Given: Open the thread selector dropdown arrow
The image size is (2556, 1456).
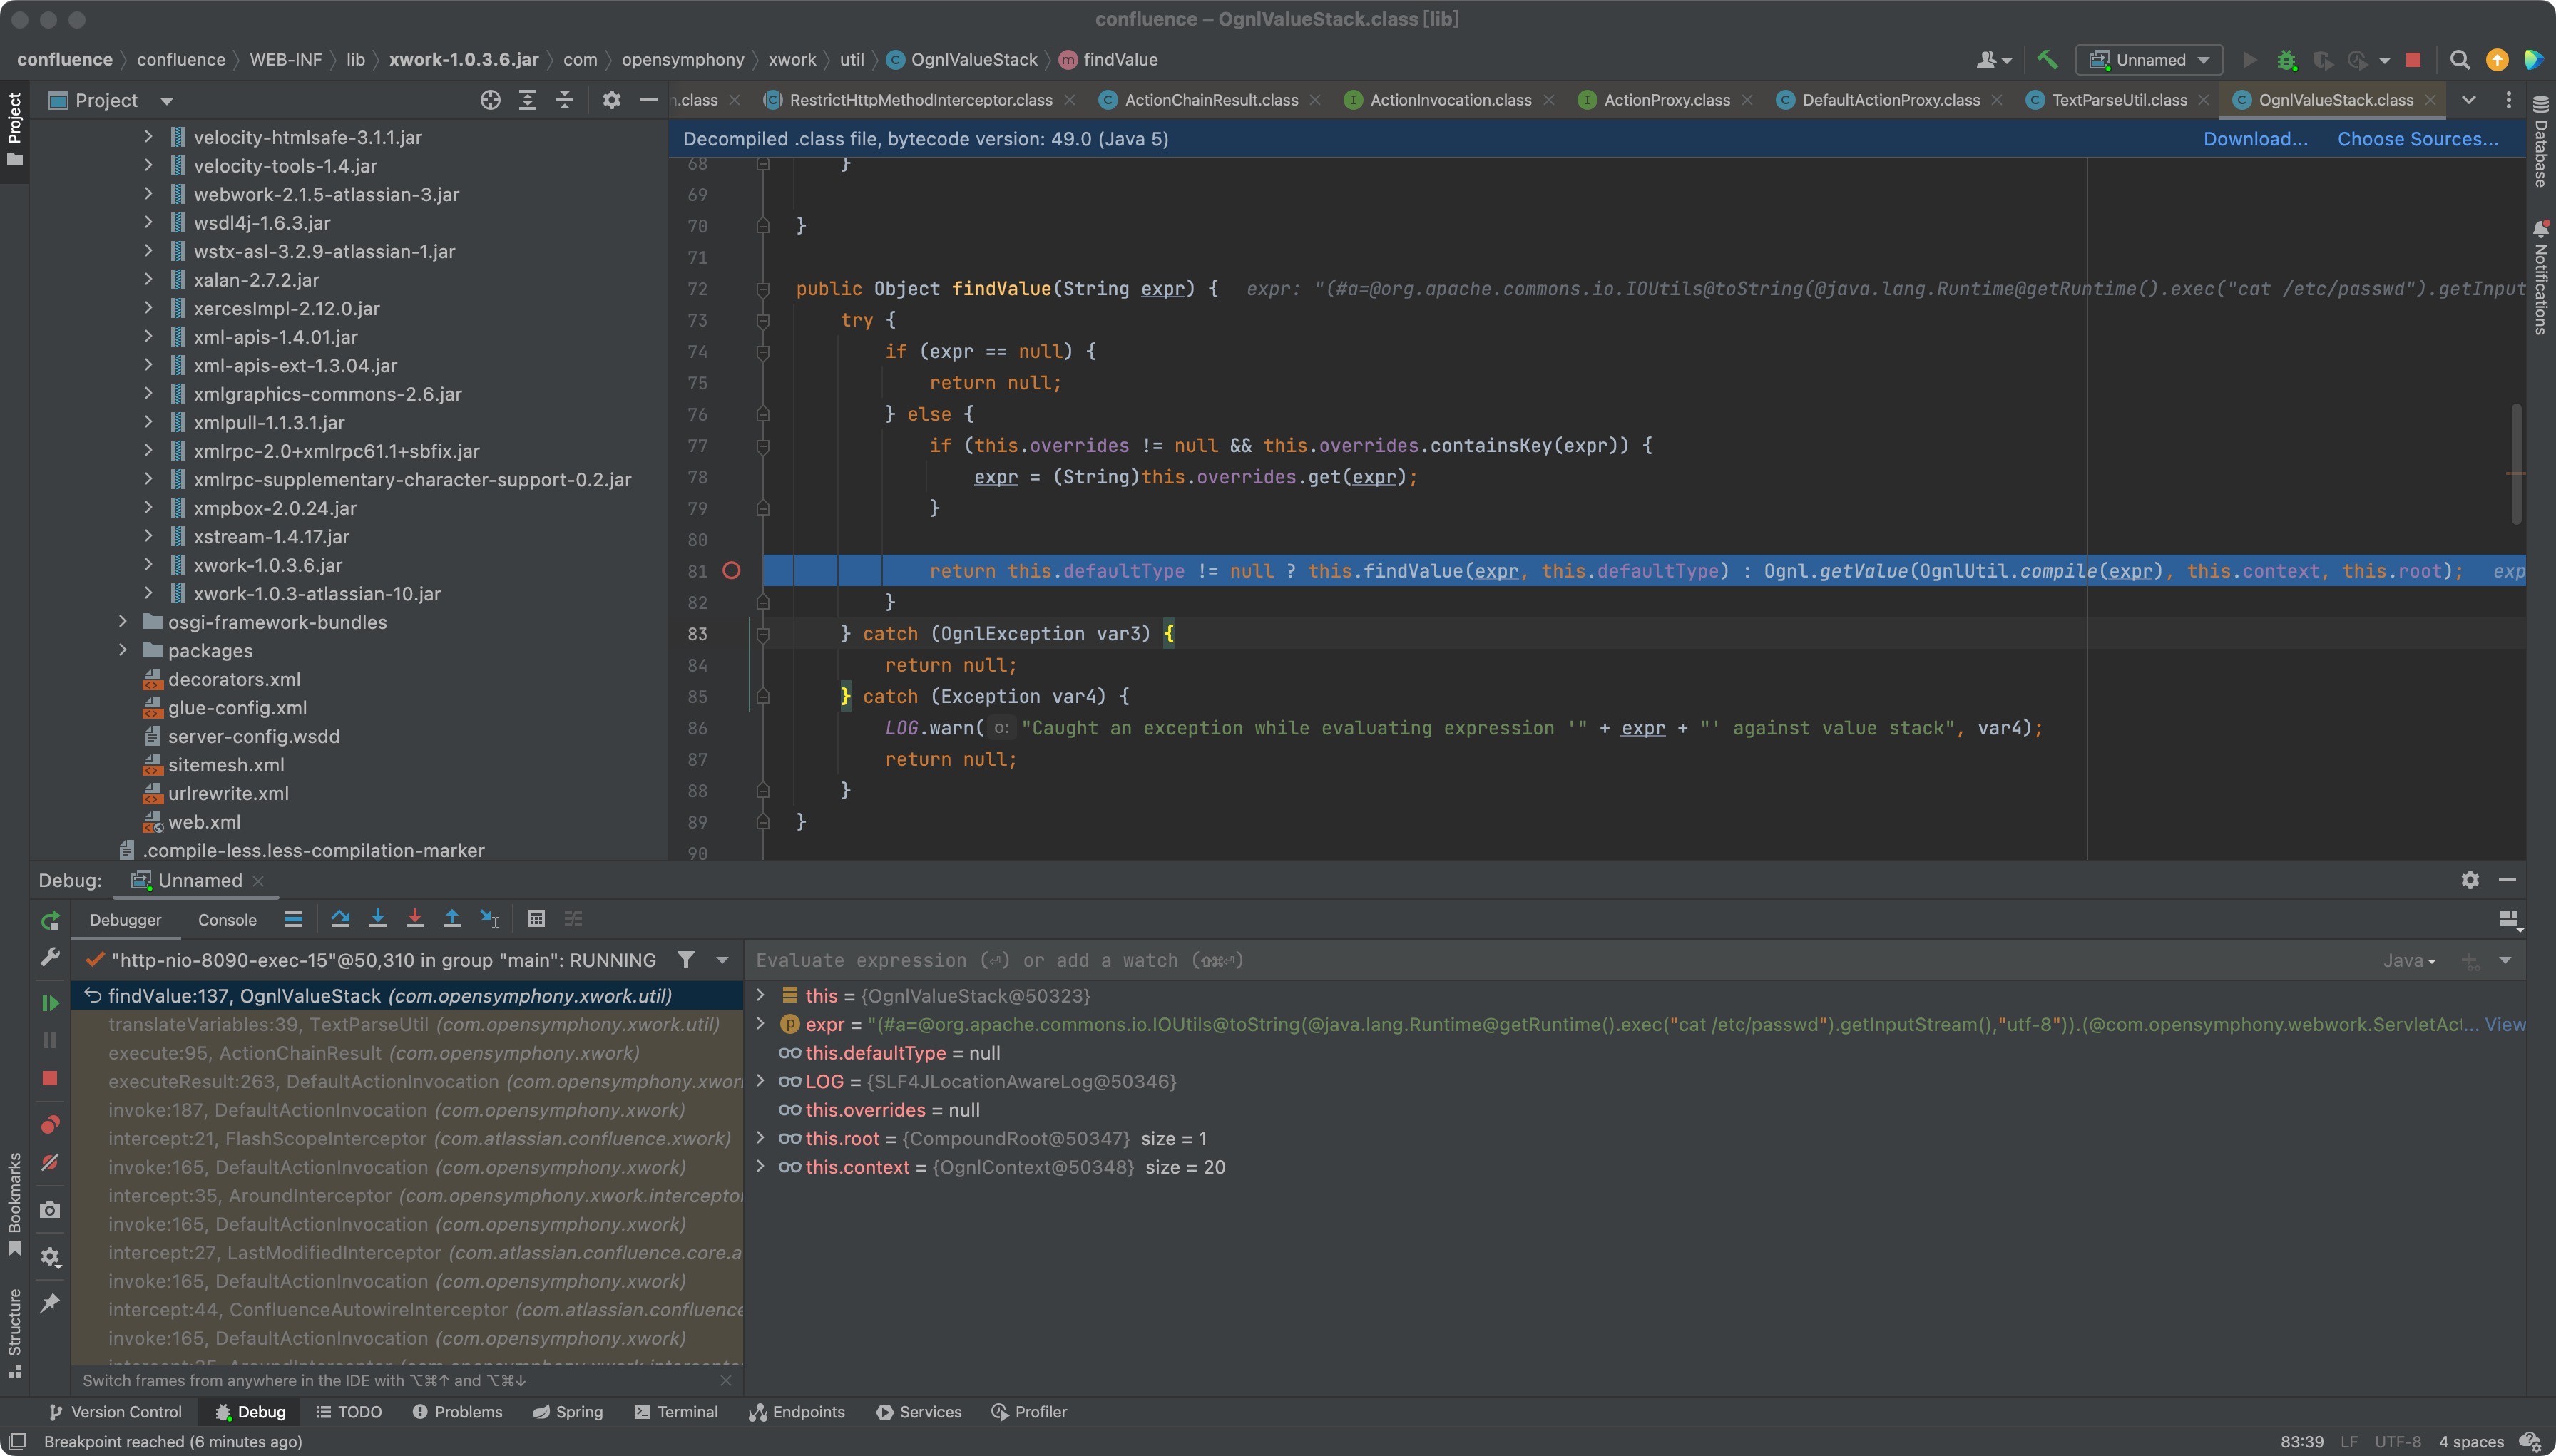Looking at the screenshot, I should pyautogui.click(x=722, y=960).
